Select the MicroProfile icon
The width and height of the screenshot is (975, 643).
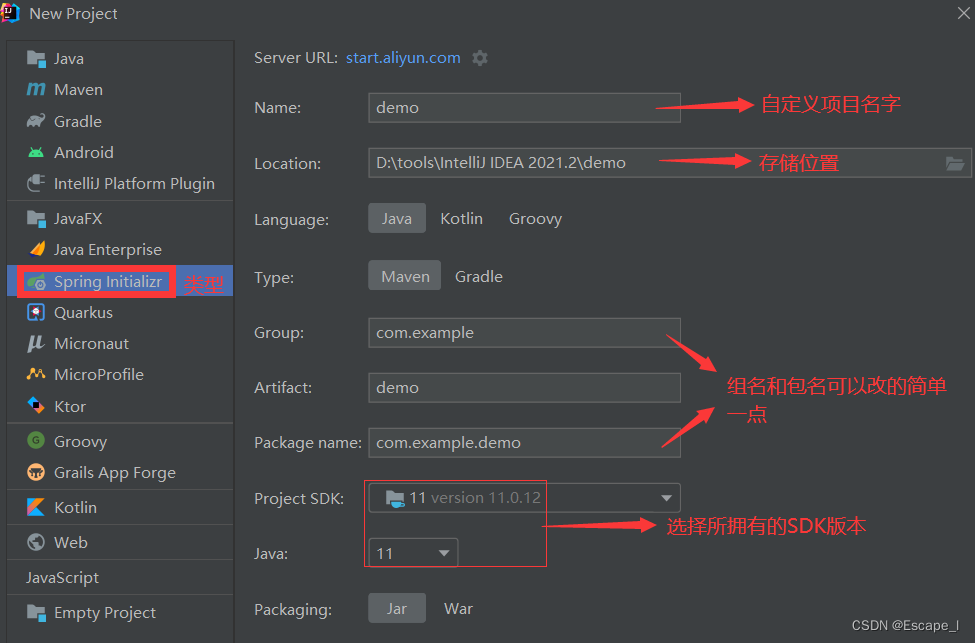click(36, 374)
